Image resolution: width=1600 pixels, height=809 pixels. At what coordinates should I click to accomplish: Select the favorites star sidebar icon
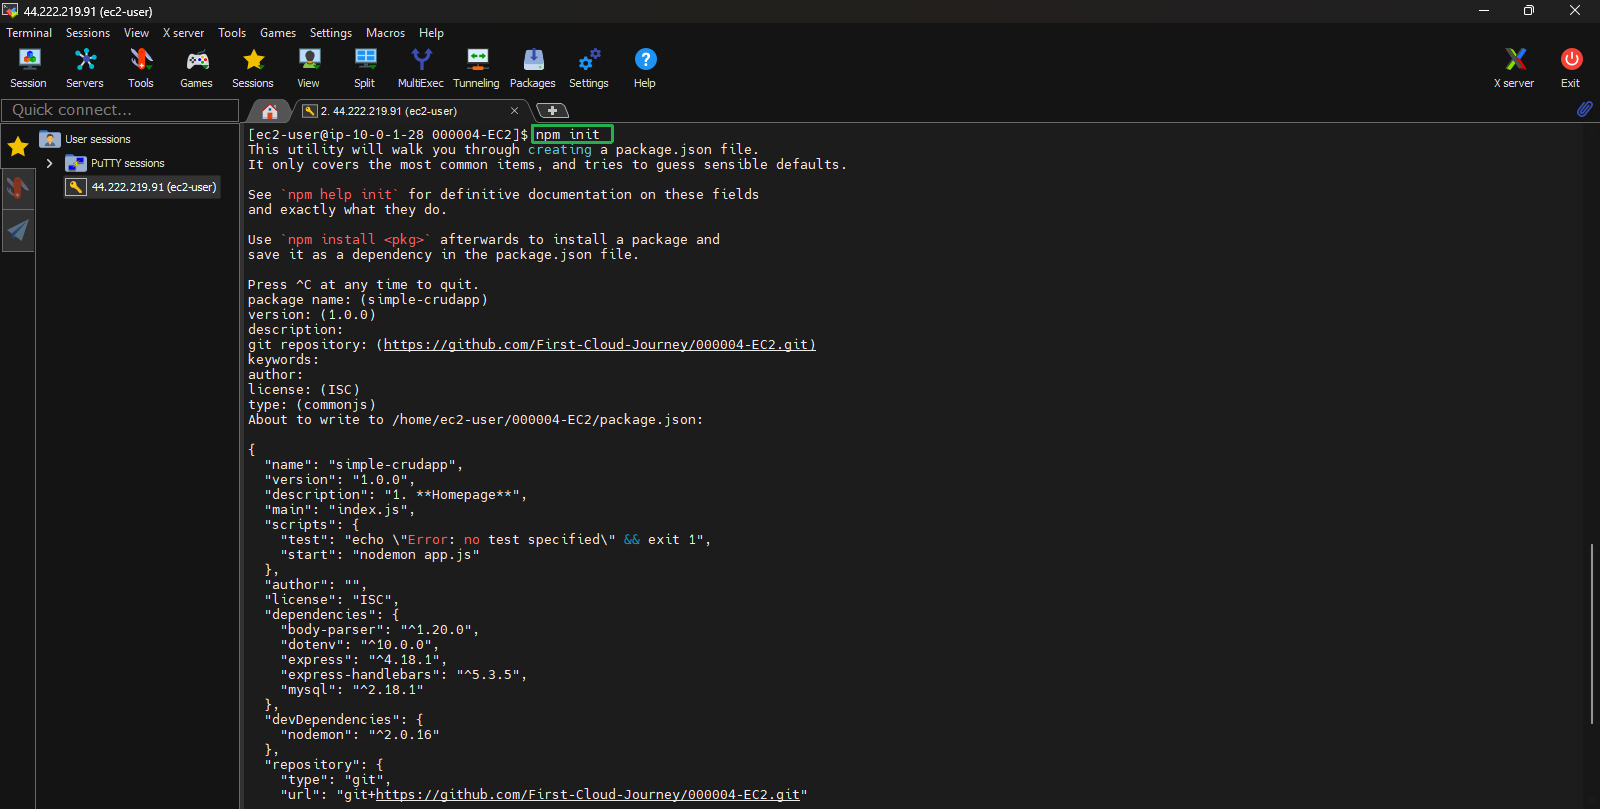tap(18, 147)
